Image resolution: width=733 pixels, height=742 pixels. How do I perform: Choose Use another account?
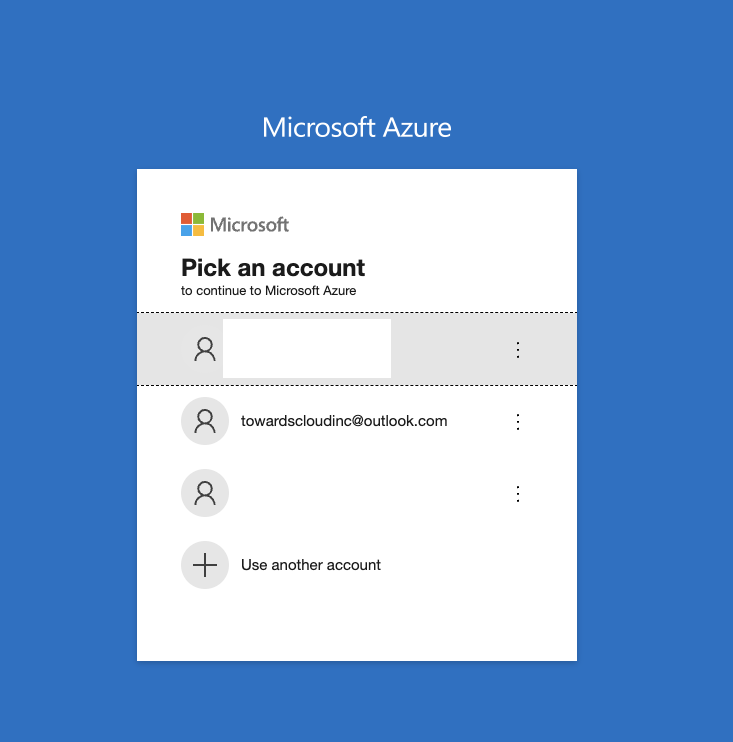[357, 565]
